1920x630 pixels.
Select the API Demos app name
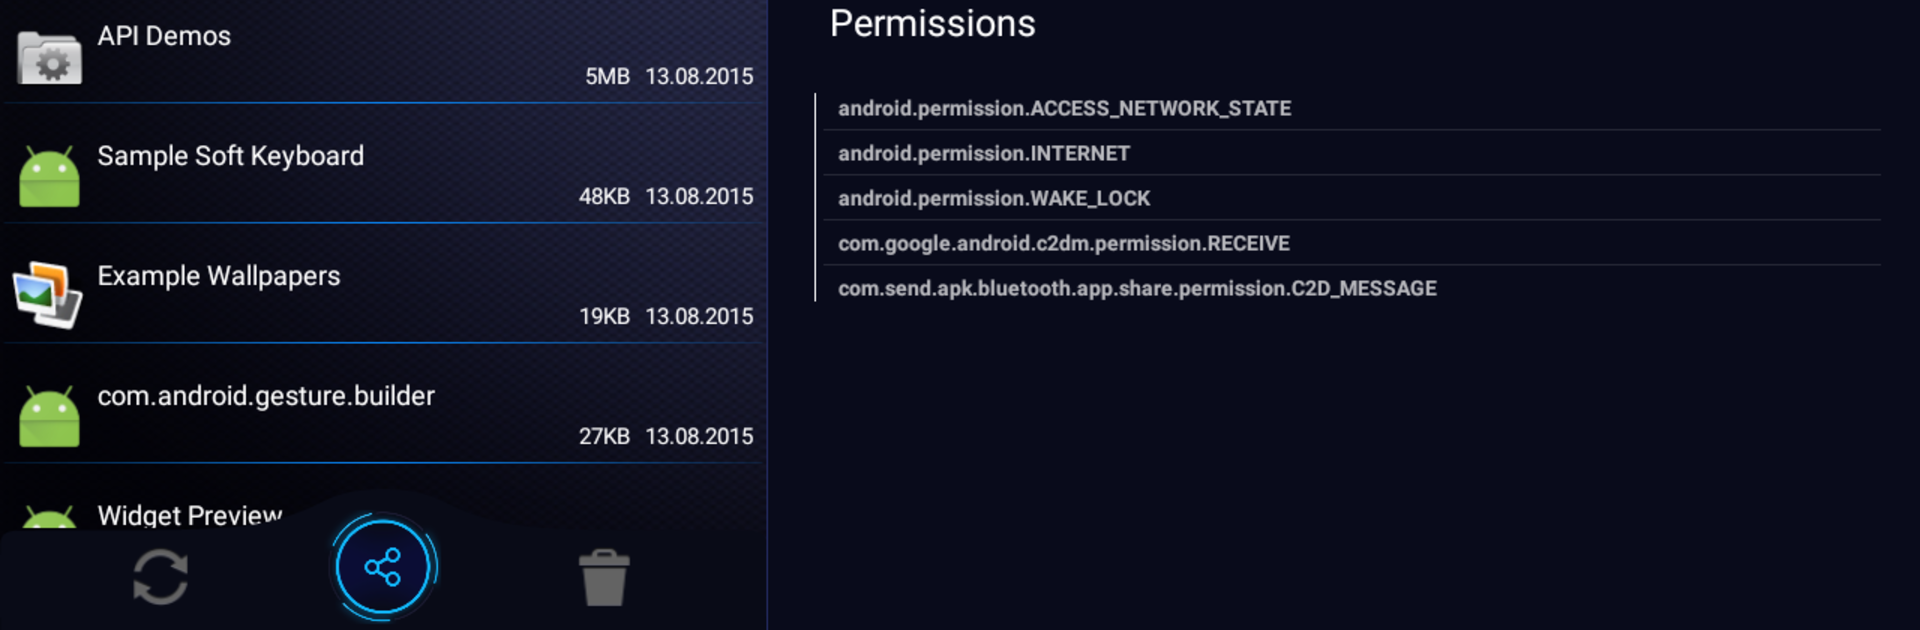click(164, 36)
